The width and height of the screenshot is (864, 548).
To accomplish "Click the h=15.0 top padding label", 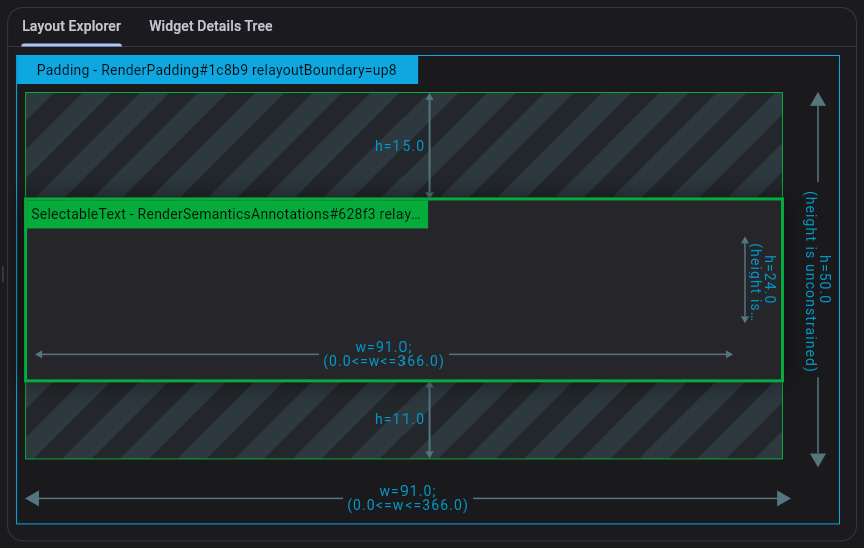I will coord(399,146).
